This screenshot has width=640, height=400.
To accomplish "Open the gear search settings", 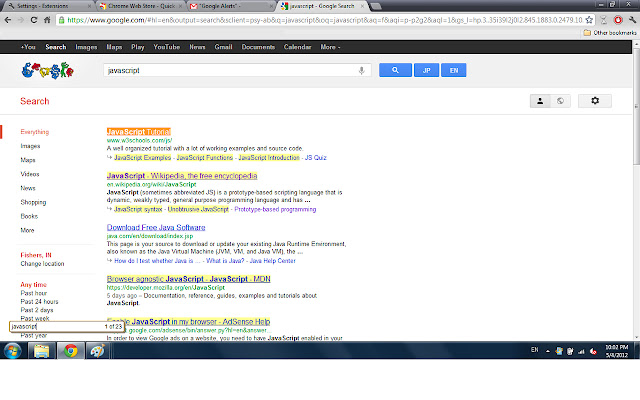I will click(595, 101).
